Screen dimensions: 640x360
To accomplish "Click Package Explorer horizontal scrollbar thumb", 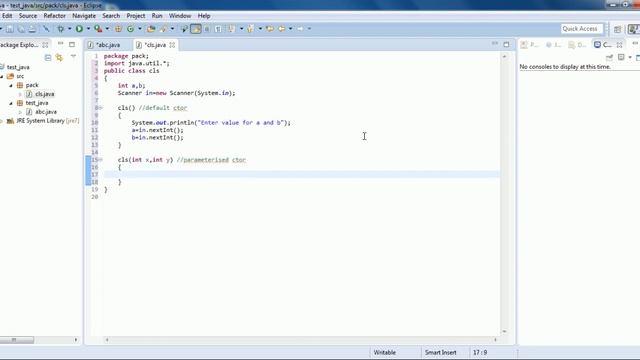I will pos(16,340).
